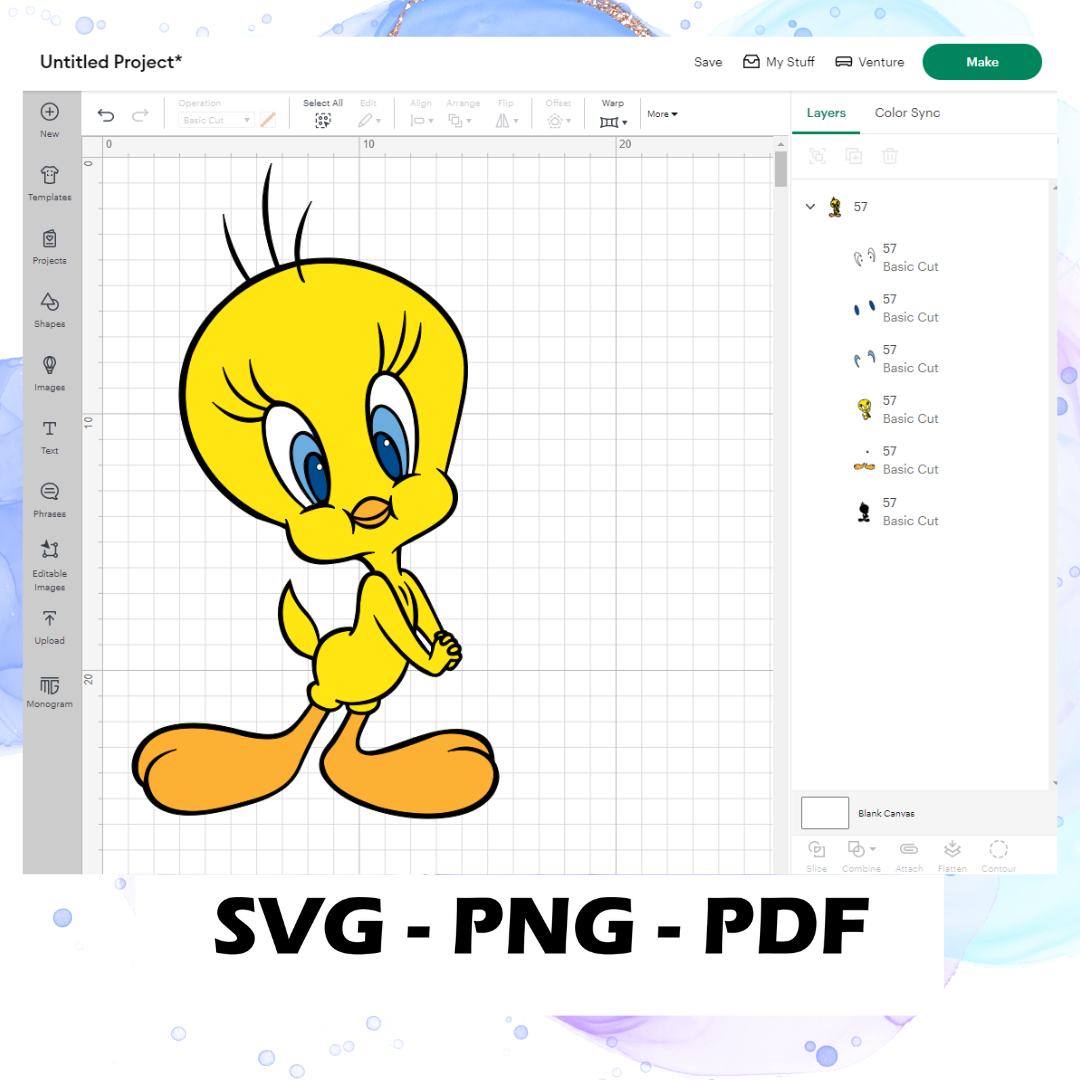Viewport: 1080px width, 1080px height.
Task: Collapse the 57 group layer chevron
Action: (810, 207)
